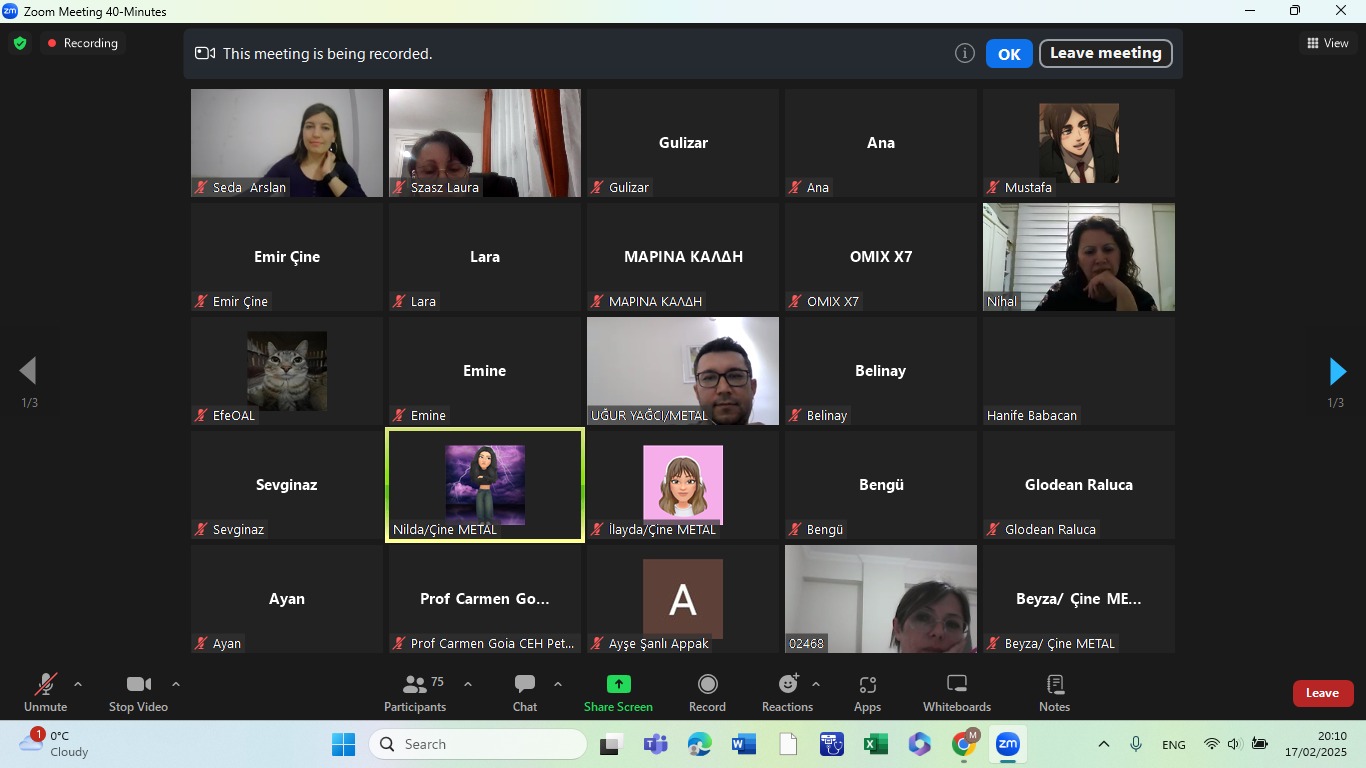Screen dimensions: 1366x768
Task: Expand video options arrow next to Stop Video
Action: (x=176, y=685)
